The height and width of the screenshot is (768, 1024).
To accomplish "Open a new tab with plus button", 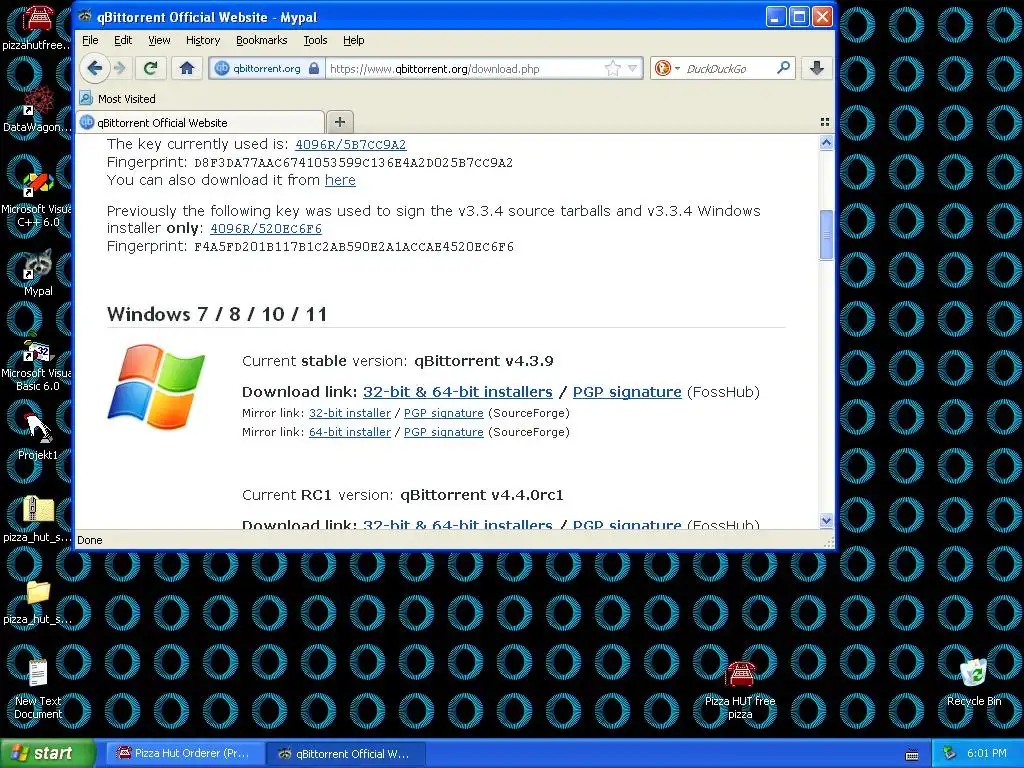I will pyautogui.click(x=340, y=122).
